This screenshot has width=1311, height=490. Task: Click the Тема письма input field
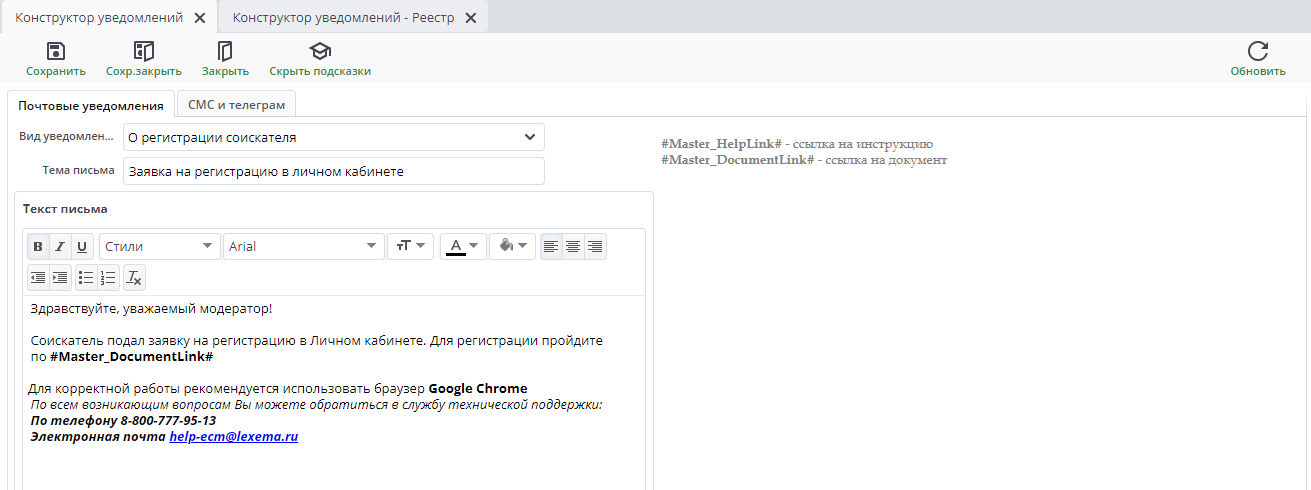click(x=334, y=171)
